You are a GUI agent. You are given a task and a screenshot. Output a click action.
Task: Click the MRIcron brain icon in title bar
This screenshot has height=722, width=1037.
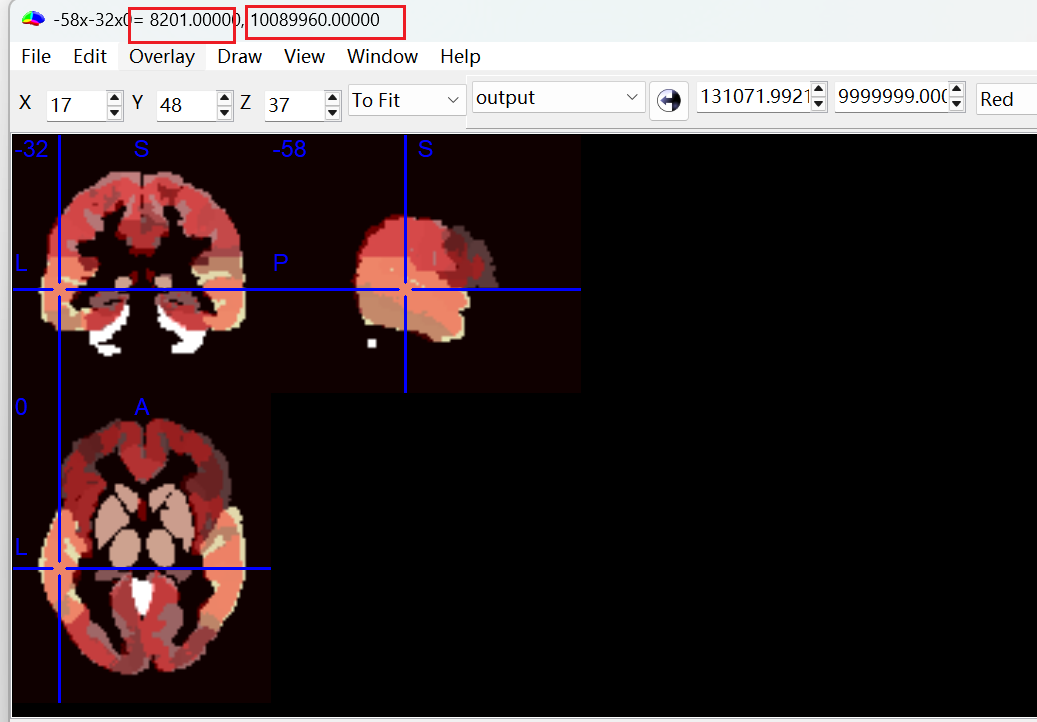point(33,19)
